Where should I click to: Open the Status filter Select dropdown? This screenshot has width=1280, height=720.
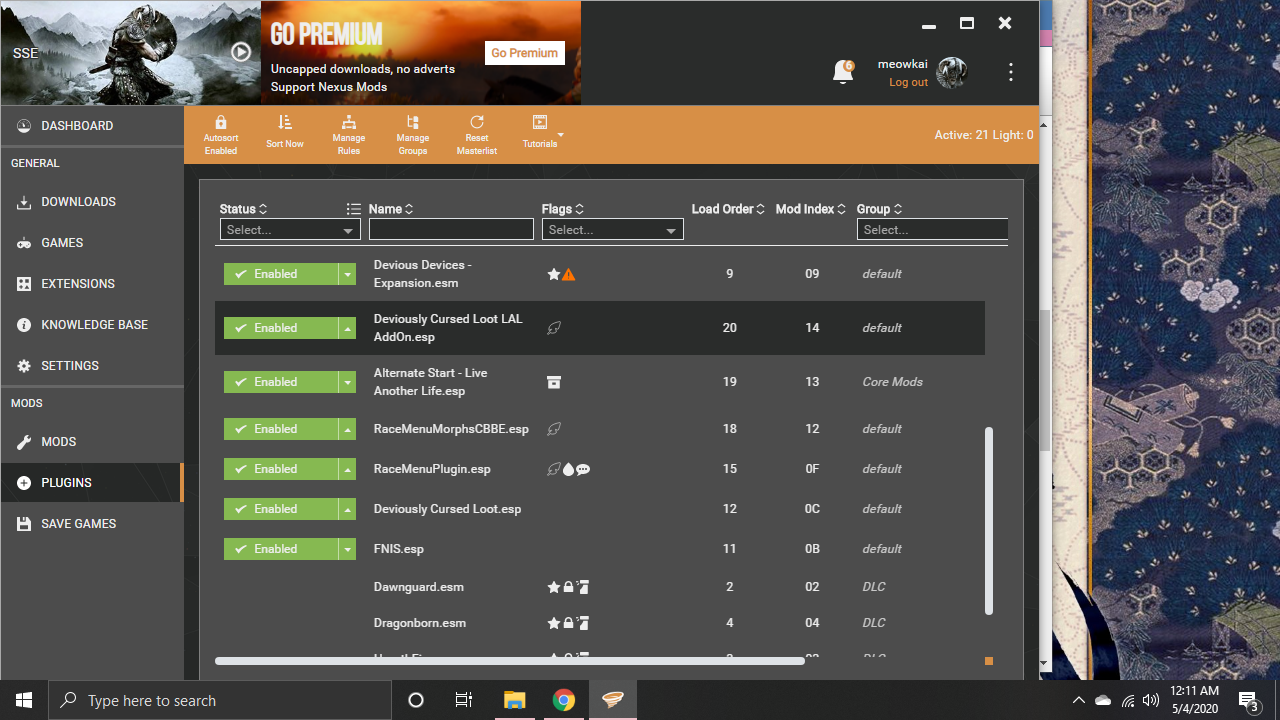pyautogui.click(x=290, y=230)
